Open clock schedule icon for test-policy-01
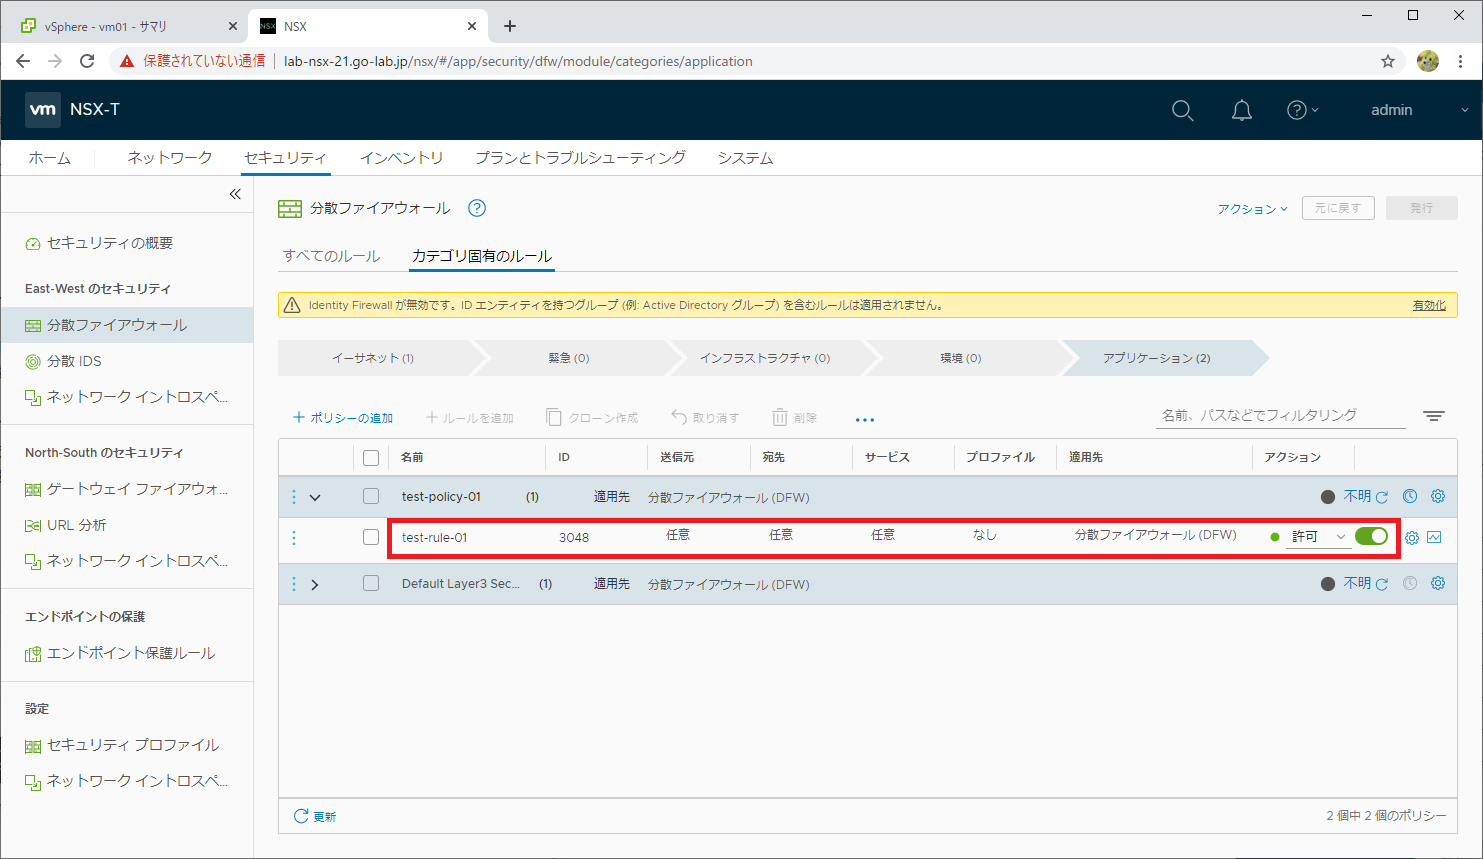This screenshot has height=859, width=1483. 1410,496
